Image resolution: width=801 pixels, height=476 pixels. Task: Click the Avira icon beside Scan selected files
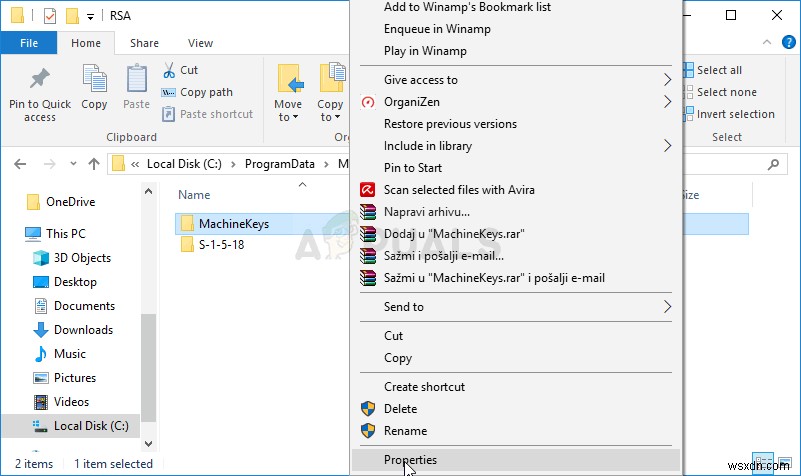[x=368, y=190]
